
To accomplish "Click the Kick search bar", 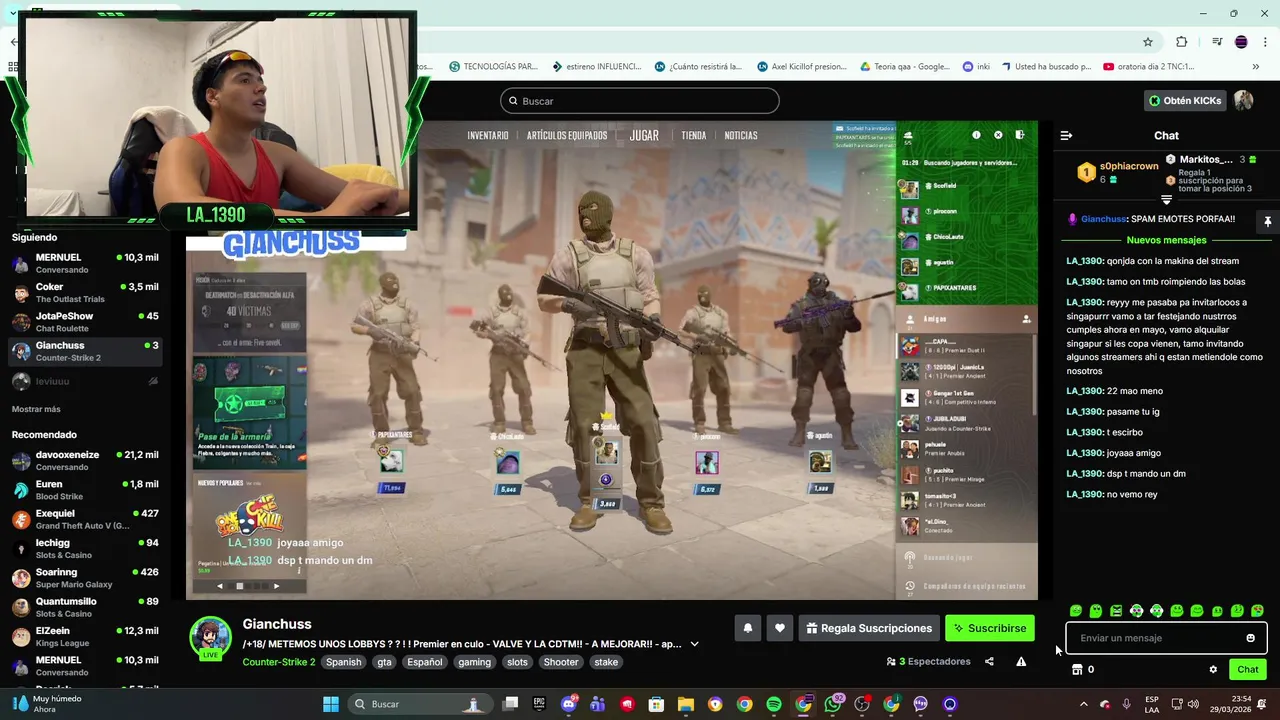I will pos(640,101).
